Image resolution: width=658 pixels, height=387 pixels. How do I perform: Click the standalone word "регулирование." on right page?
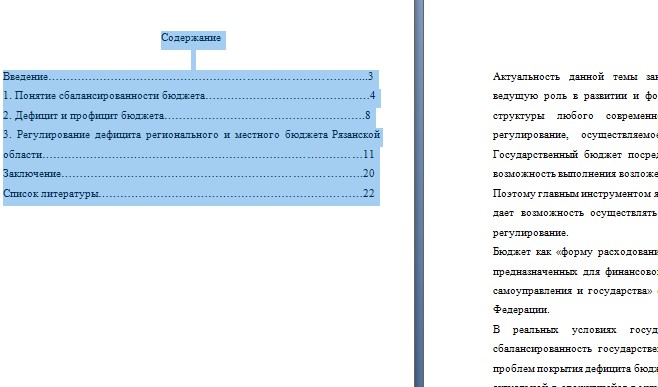pyautogui.click(x=530, y=233)
